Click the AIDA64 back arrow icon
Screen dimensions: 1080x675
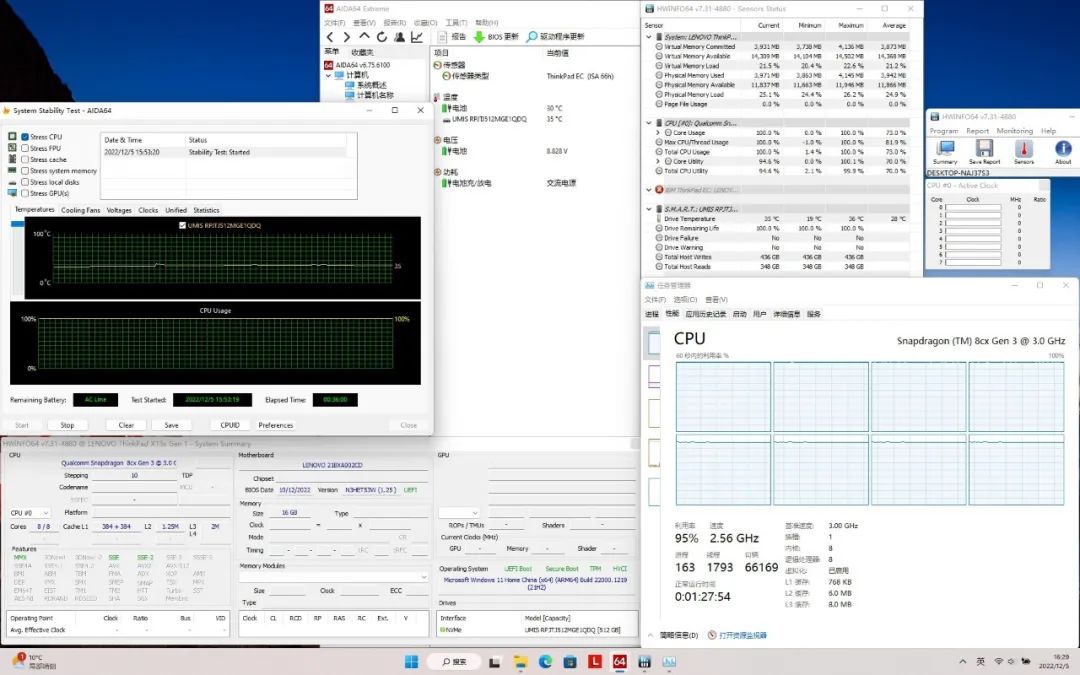pos(331,37)
